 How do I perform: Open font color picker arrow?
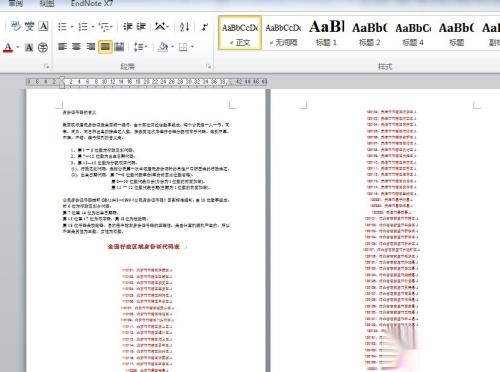click(18, 47)
